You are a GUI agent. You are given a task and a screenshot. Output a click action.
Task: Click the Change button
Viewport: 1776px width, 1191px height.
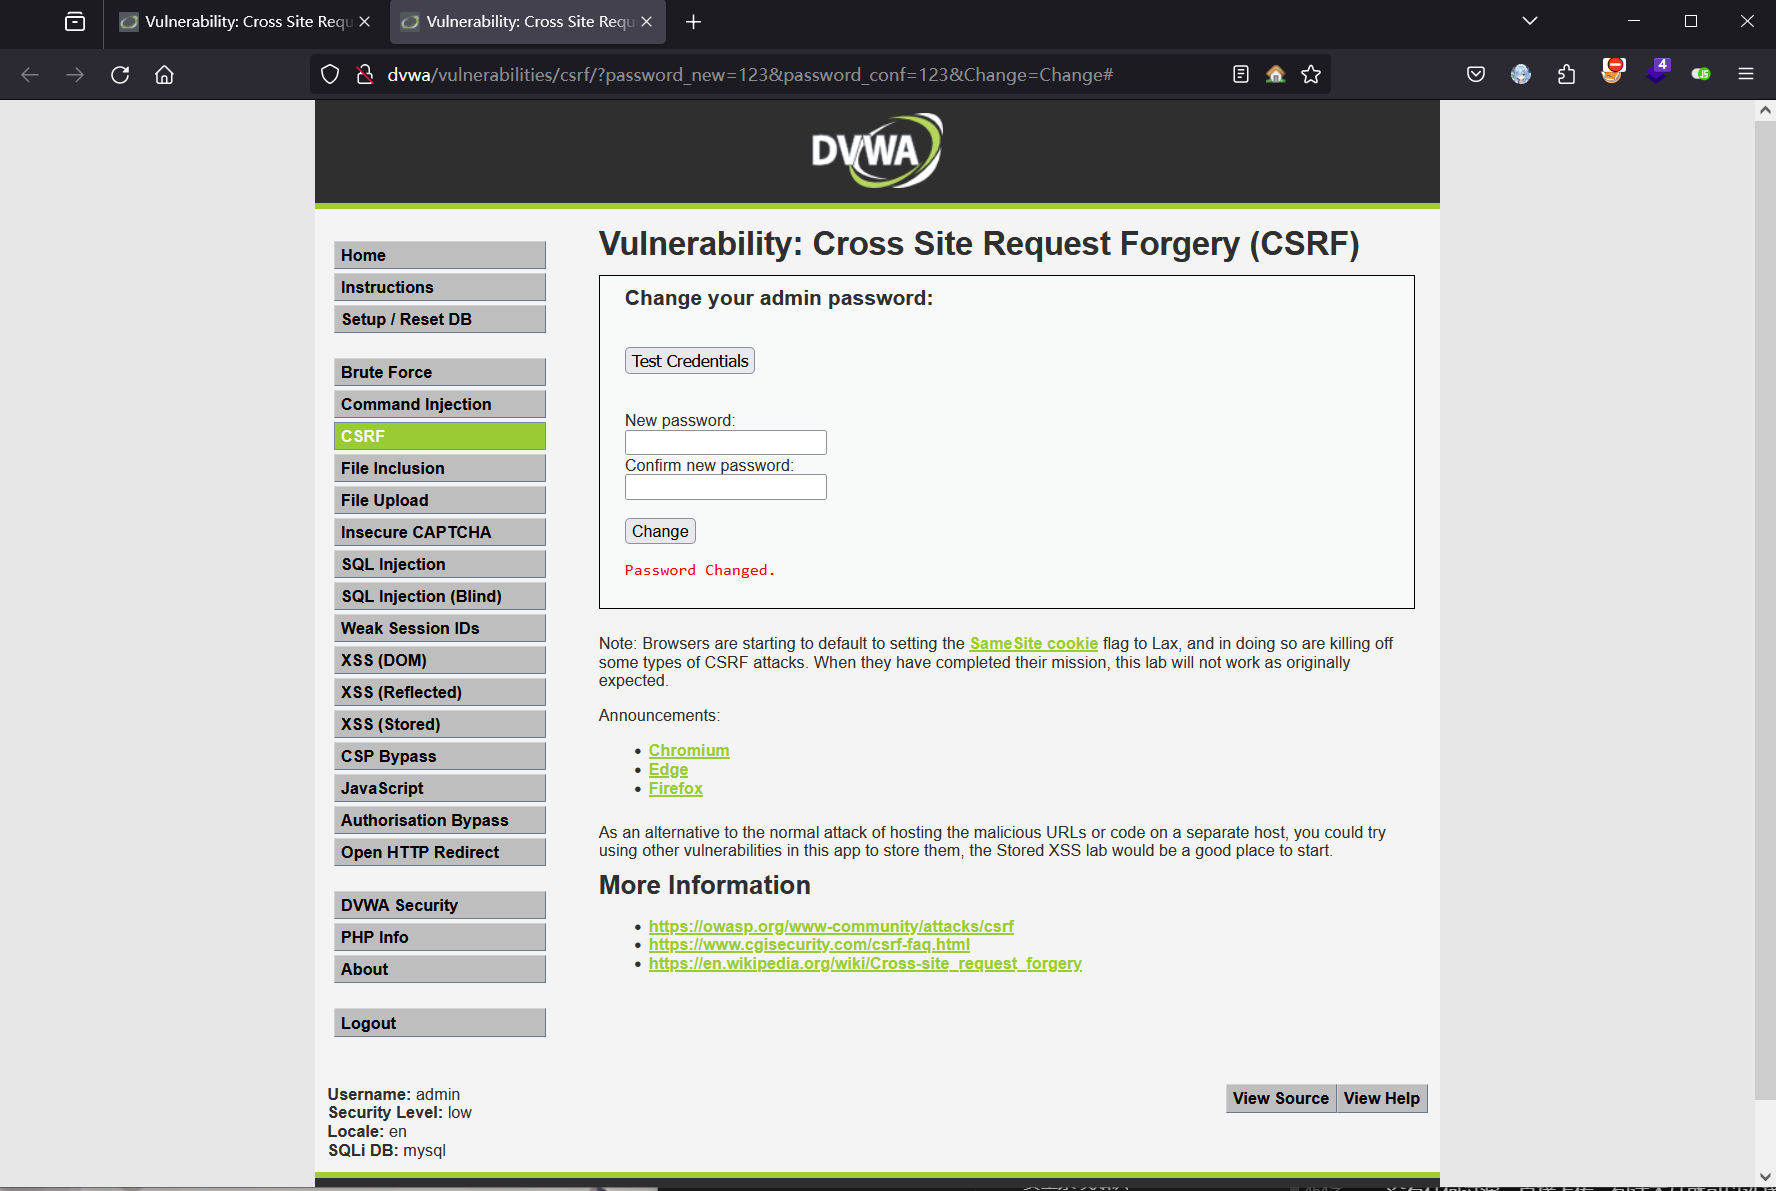(x=660, y=531)
